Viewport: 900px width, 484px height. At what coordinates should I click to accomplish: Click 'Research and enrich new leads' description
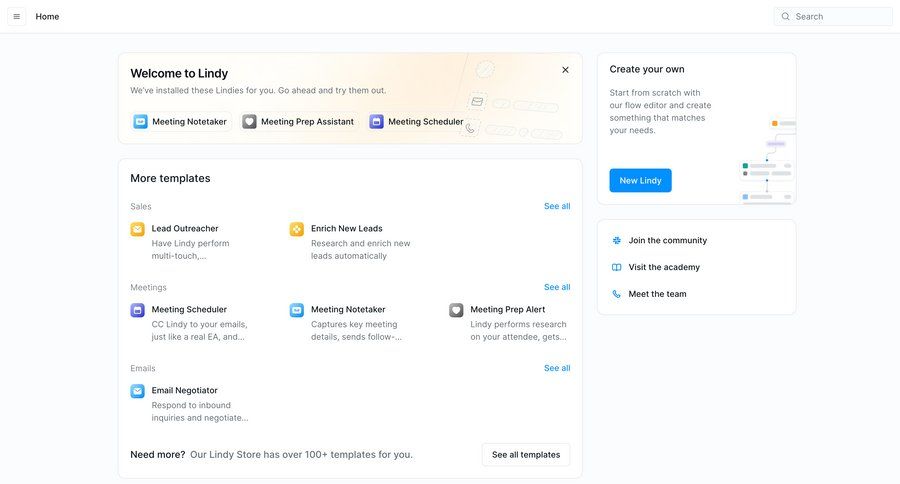tap(360, 250)
